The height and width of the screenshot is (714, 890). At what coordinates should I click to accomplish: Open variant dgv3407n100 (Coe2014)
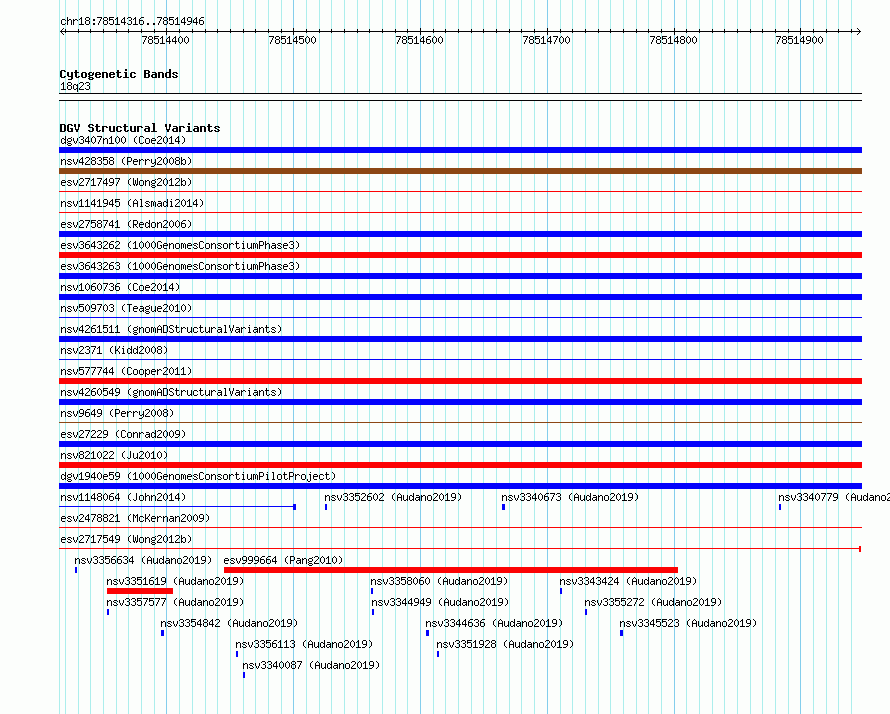[123, 140]
